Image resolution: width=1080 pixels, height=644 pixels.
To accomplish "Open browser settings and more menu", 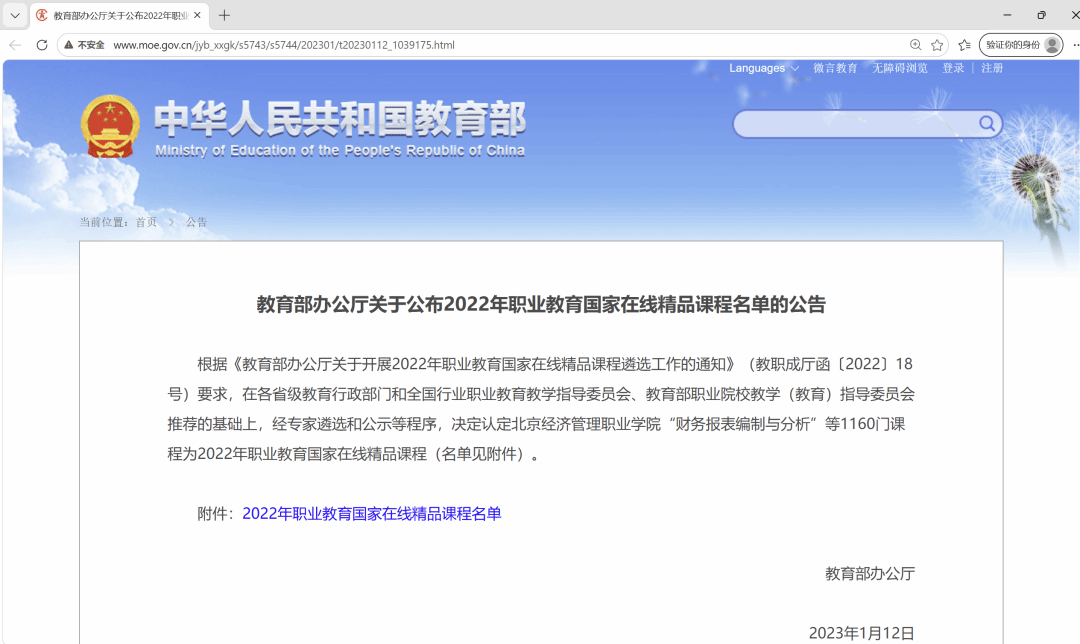I will pos(1075,45).
